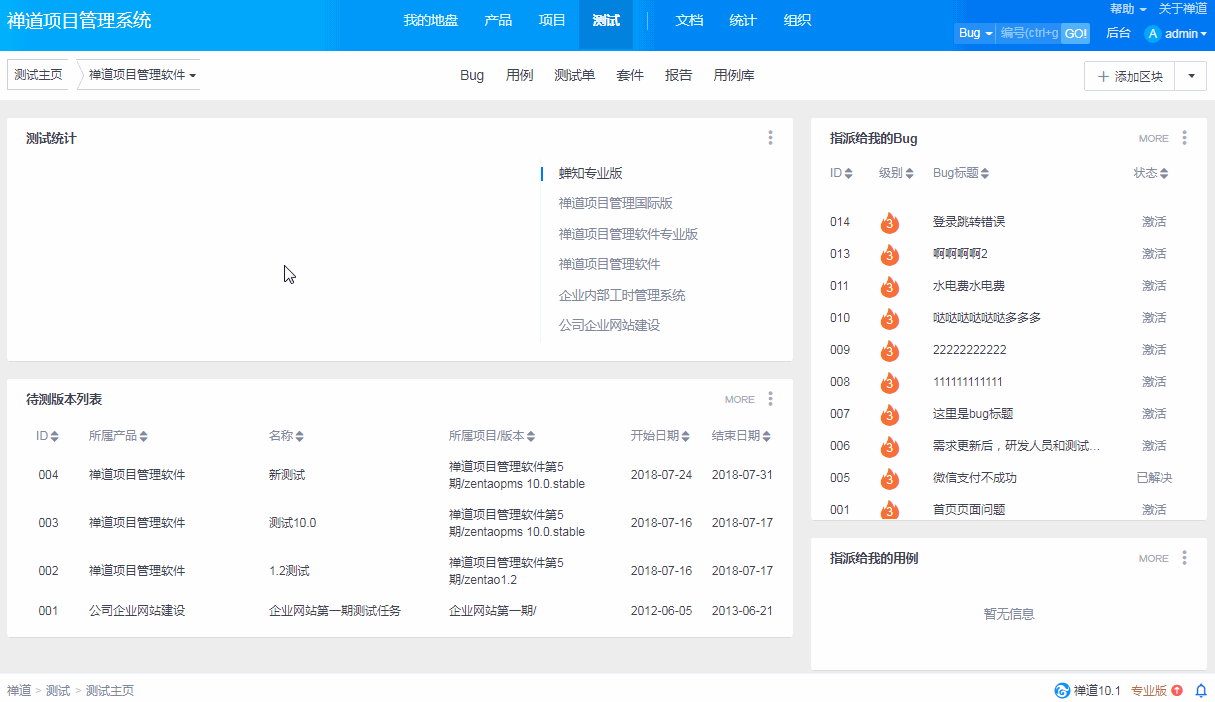Click severity flame icon for bug 014
Image resolution: width=1215 pixels, height=702 pixels.
tap(889, 222)
